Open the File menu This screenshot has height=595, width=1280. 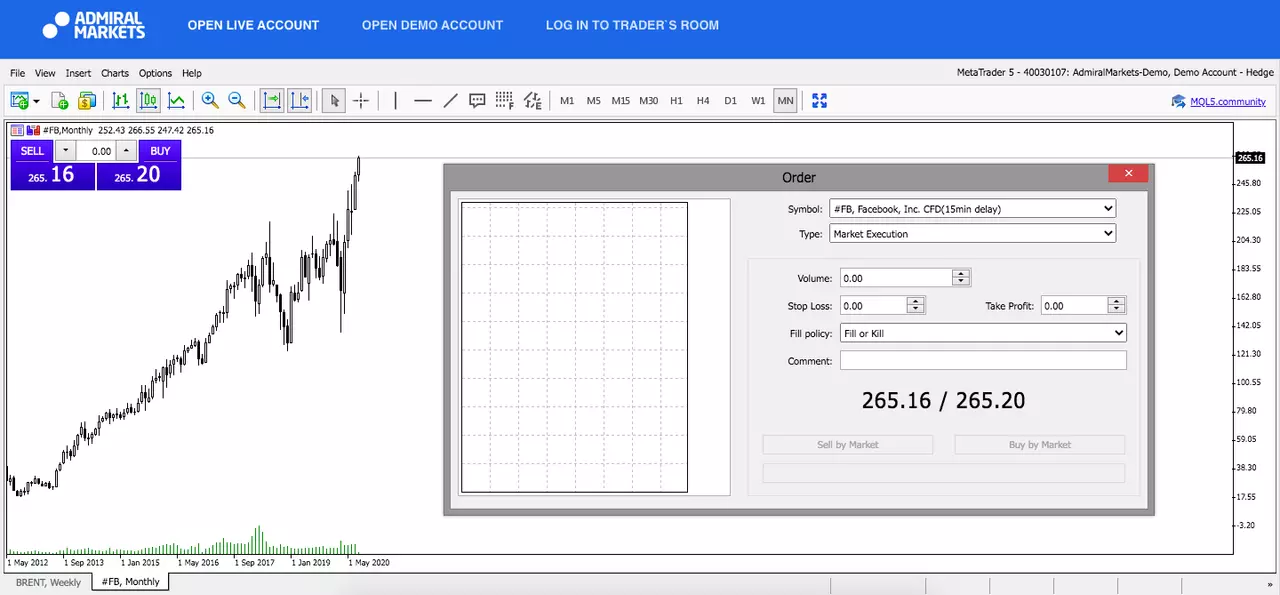pyautogui.click(x=18, y=73)
